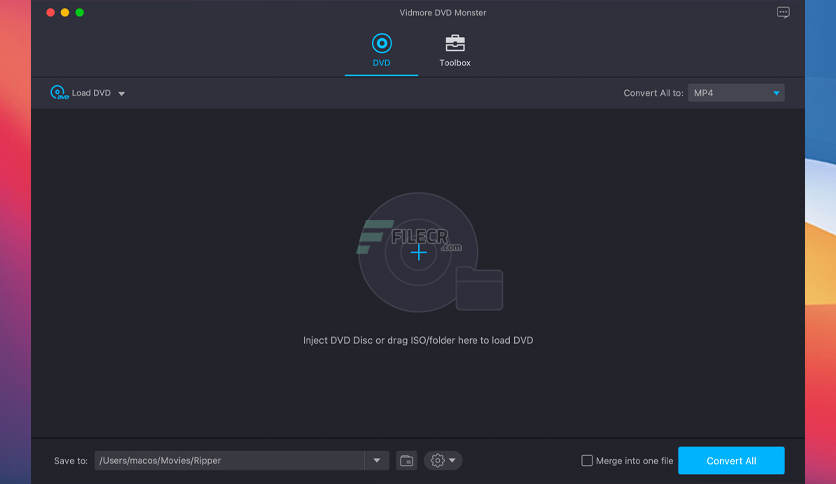Viewport: 836px width, 484px height.
Task: Expand the Save to path dropdown arrow
Action: (x=377, y=461)
